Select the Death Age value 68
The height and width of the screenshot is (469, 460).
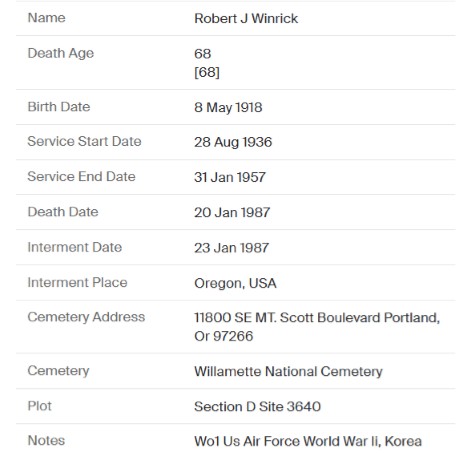point(203,54)
